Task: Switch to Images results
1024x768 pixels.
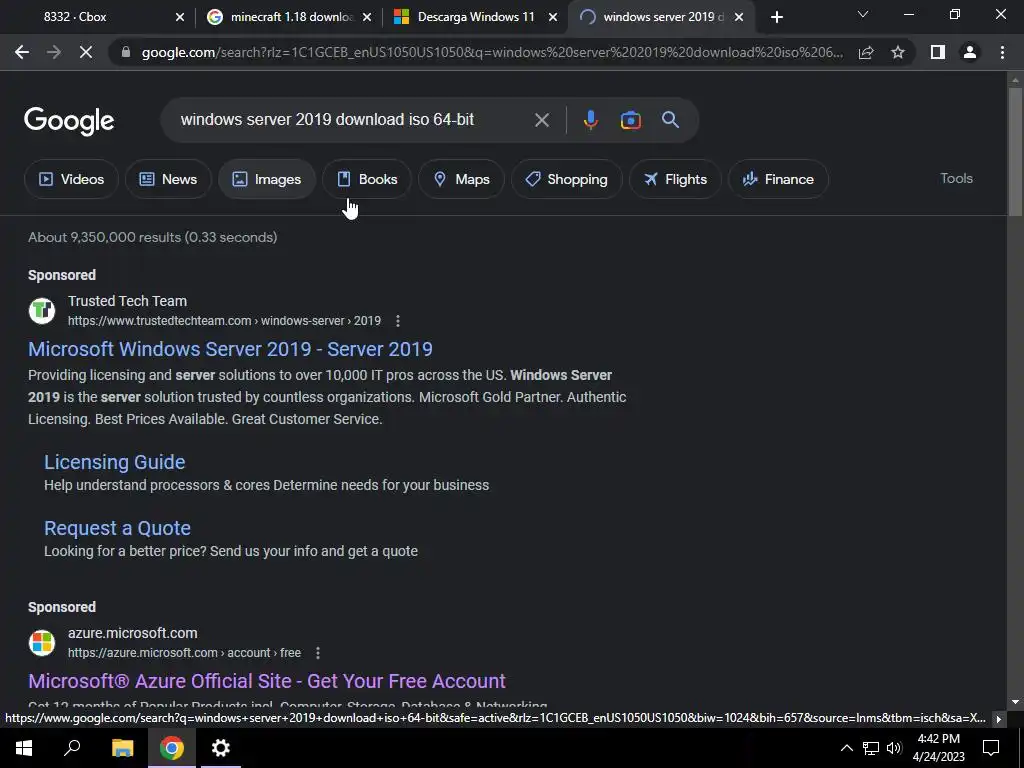Action: [267, 179]
